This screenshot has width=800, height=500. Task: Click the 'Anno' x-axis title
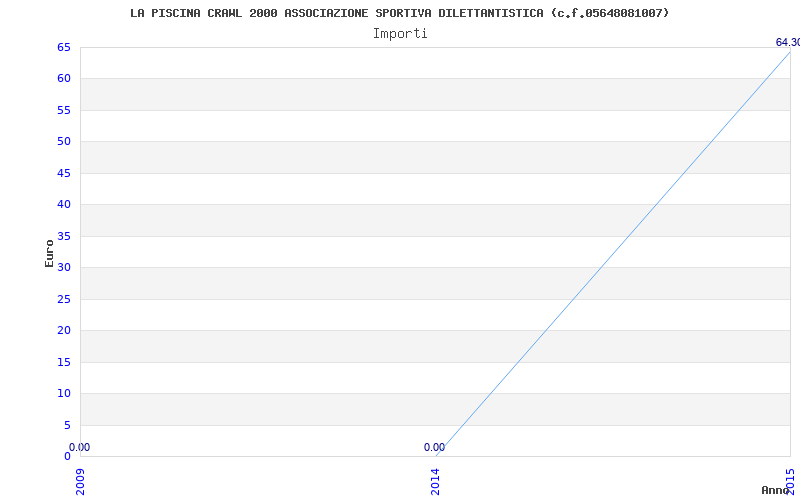coord(775,490)
